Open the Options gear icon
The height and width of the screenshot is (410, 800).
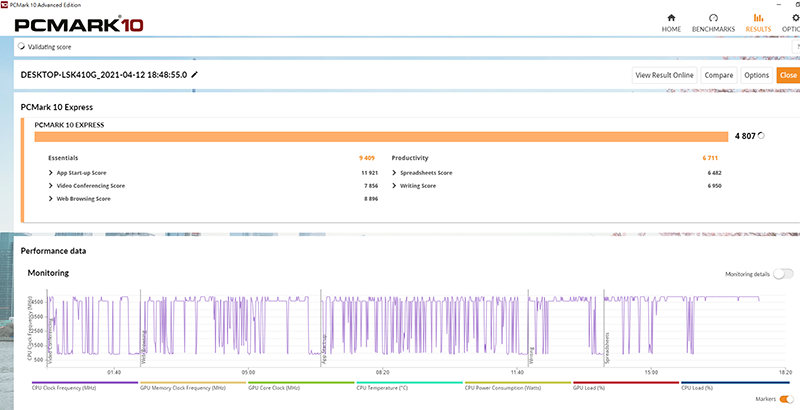pos(795,18)
